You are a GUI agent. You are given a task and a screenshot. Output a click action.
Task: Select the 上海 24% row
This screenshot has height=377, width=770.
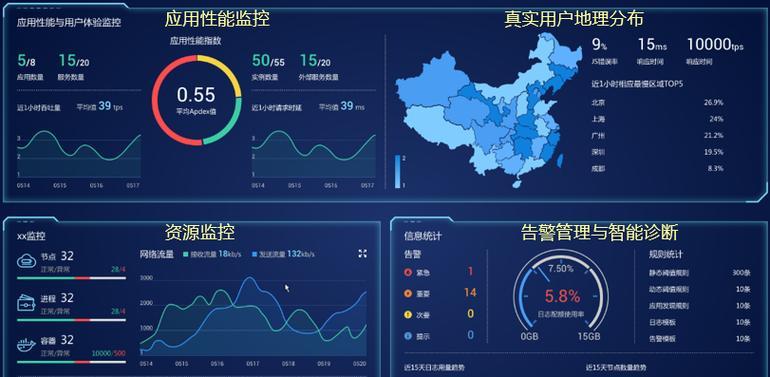(x=657, y=119)
